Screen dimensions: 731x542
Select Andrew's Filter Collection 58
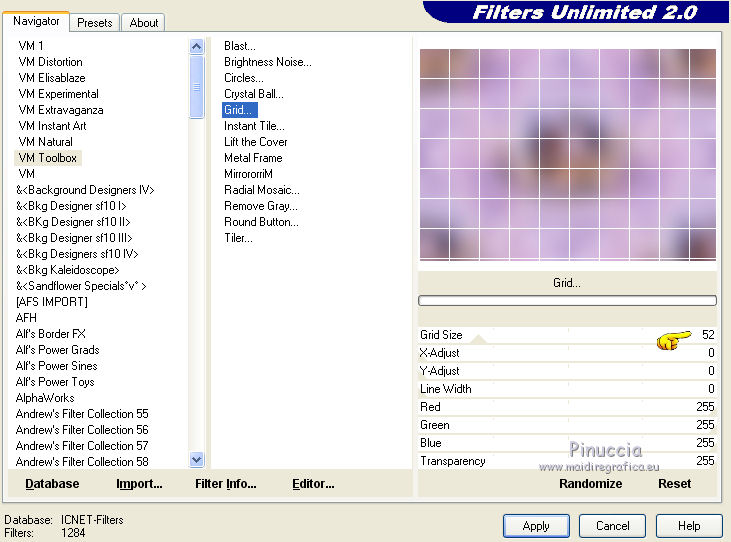(x=82, y=462)
